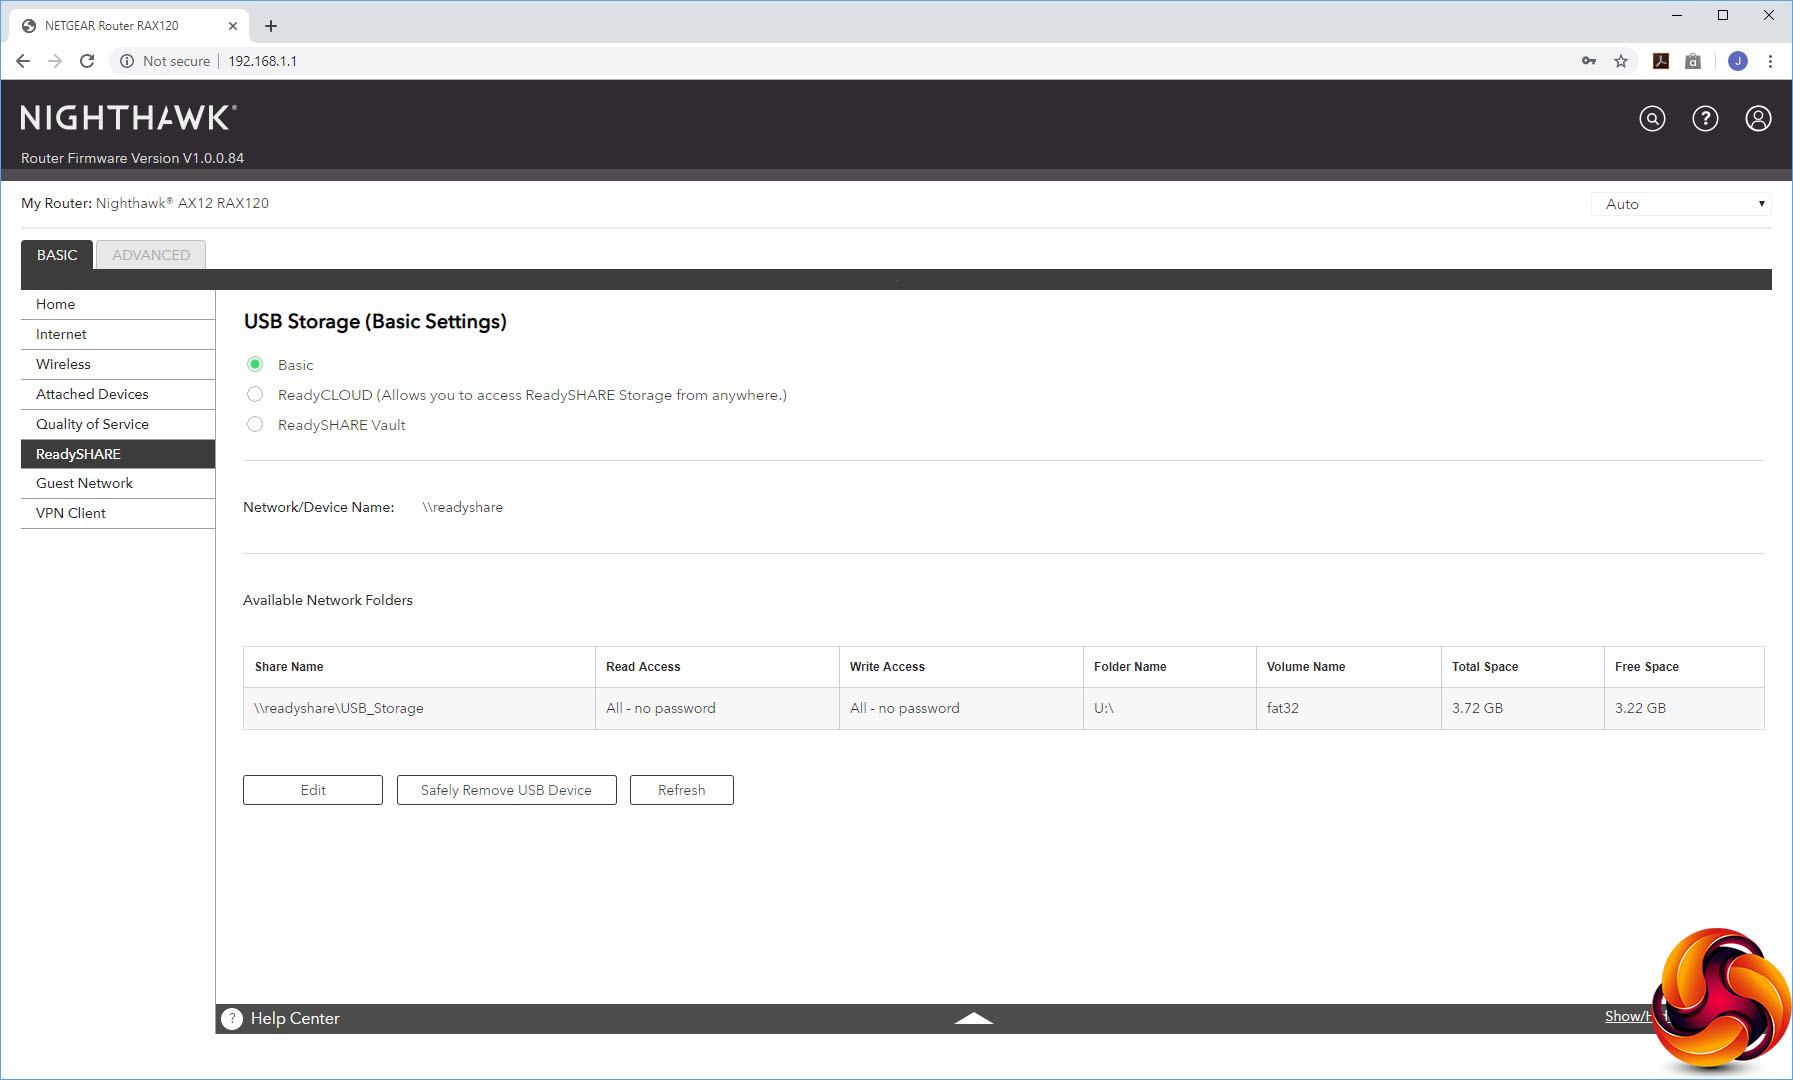
Task: Click the total space 3.72 GB cell
Action: tap(1523, 708)
